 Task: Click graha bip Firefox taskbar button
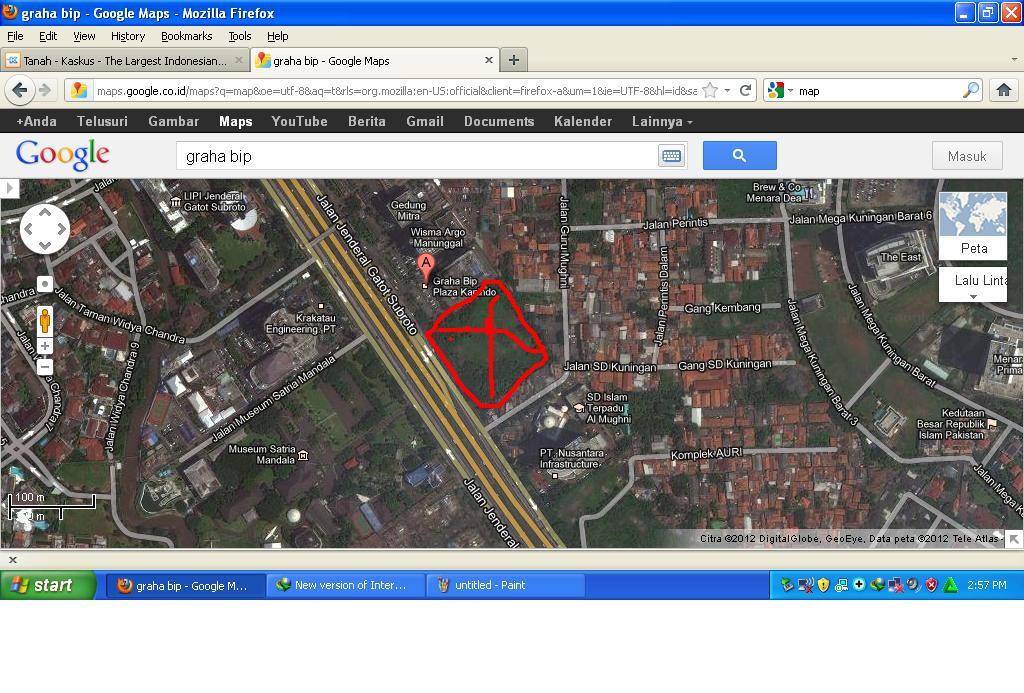[185, 585]
